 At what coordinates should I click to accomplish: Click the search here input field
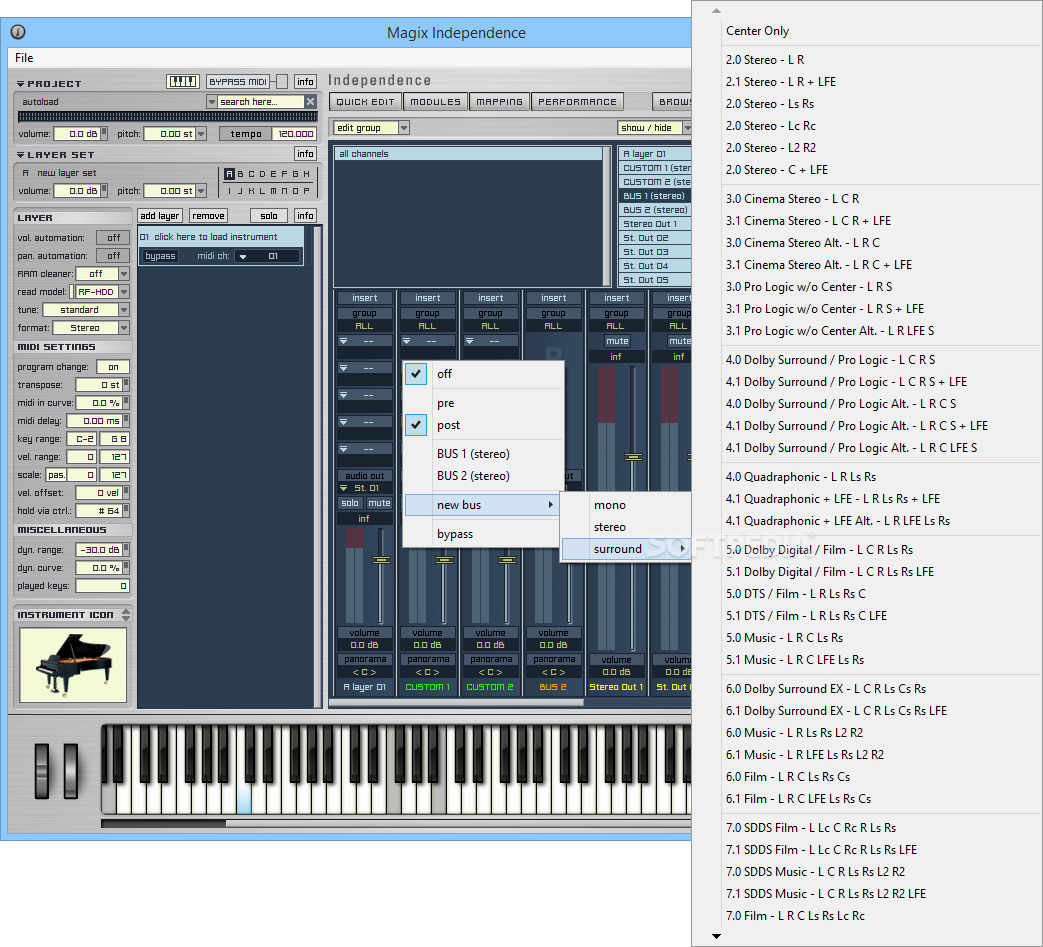click(260, 102)
